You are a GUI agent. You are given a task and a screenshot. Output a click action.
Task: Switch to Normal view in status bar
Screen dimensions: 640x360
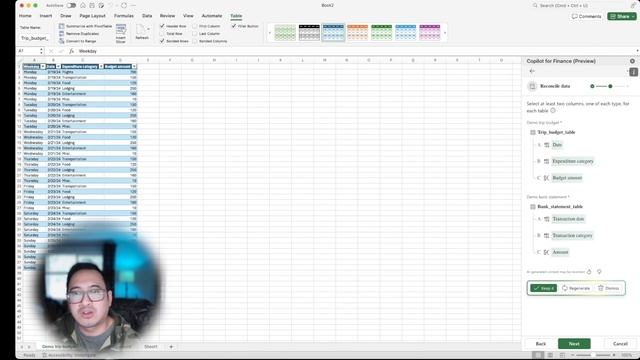538,355
